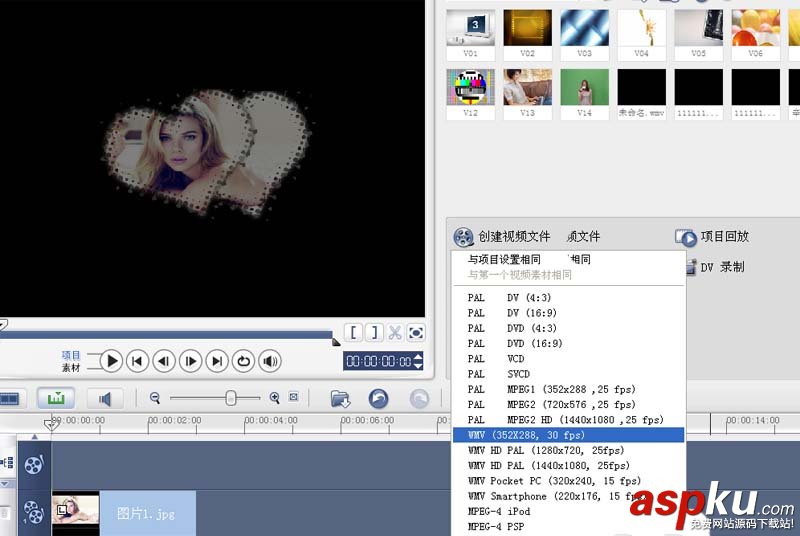Fit project in timeline window
Image resolution: width=800 pixels, height=536 pixels.
(293, 397)
